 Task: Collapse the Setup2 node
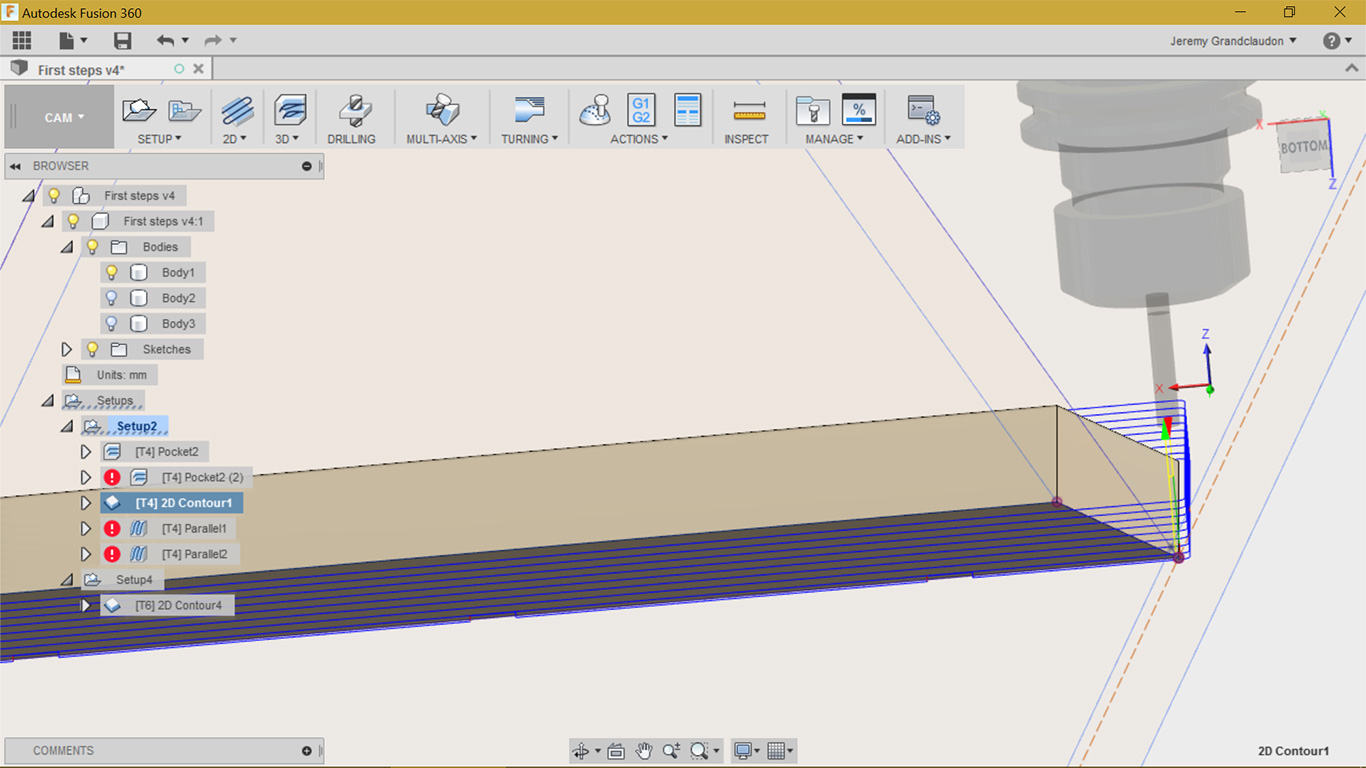pos(67,427)
